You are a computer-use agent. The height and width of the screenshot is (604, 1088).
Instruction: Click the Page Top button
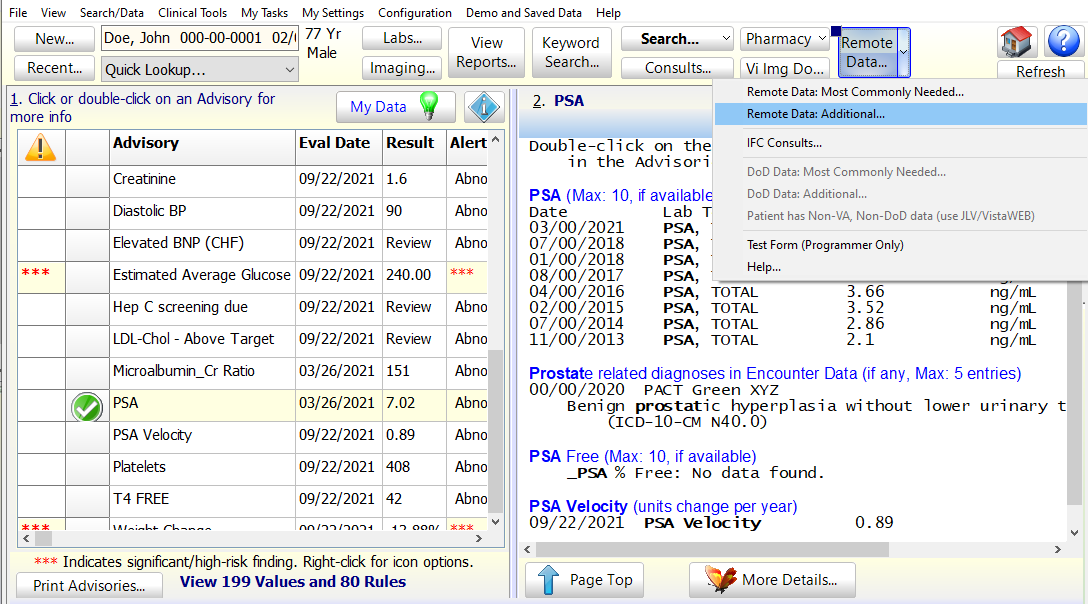pos(584,580)
